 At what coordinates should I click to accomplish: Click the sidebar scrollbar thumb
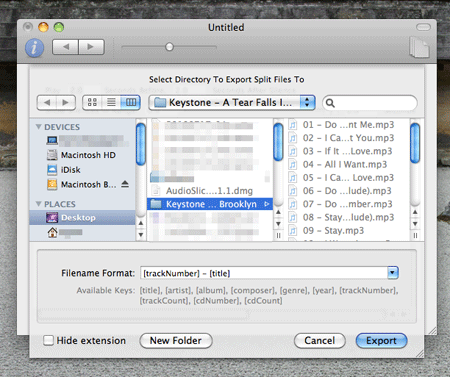[141, 144]
